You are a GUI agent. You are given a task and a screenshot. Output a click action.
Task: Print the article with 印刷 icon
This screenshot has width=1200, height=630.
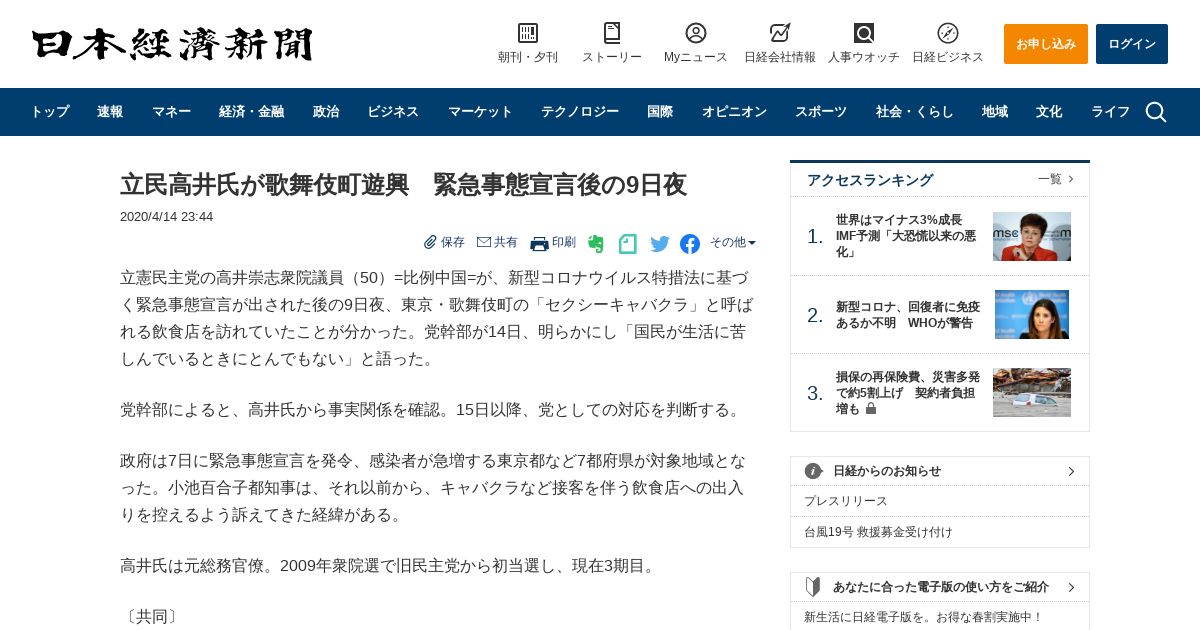click(x=540, y=243)
